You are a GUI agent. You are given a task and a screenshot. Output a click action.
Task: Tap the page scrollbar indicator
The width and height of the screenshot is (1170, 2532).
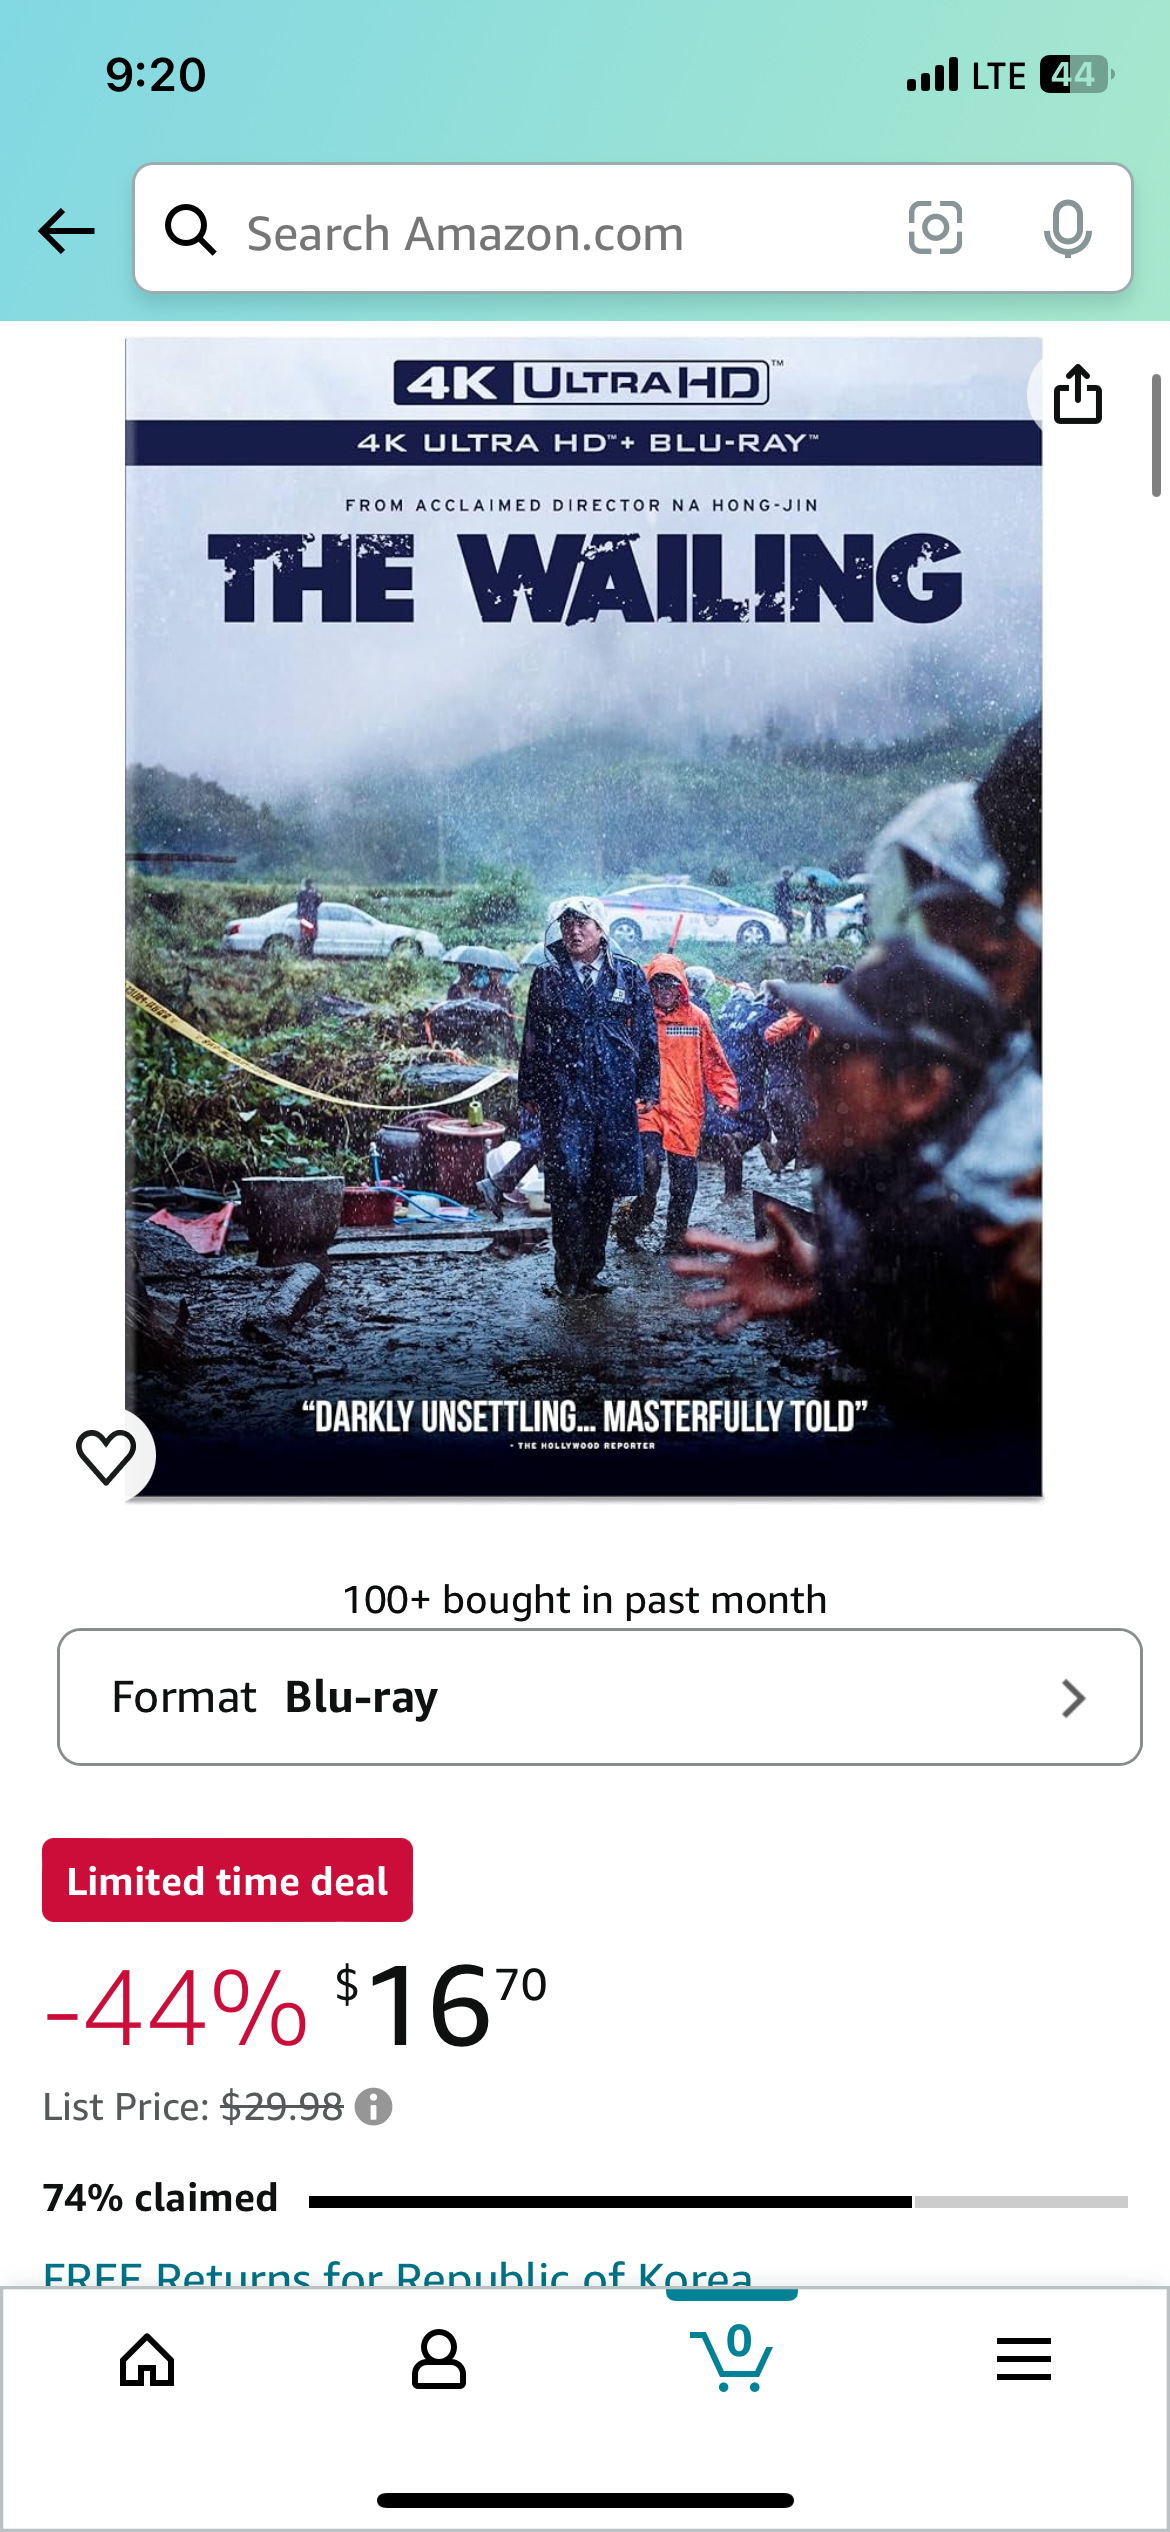(1156, 436)
